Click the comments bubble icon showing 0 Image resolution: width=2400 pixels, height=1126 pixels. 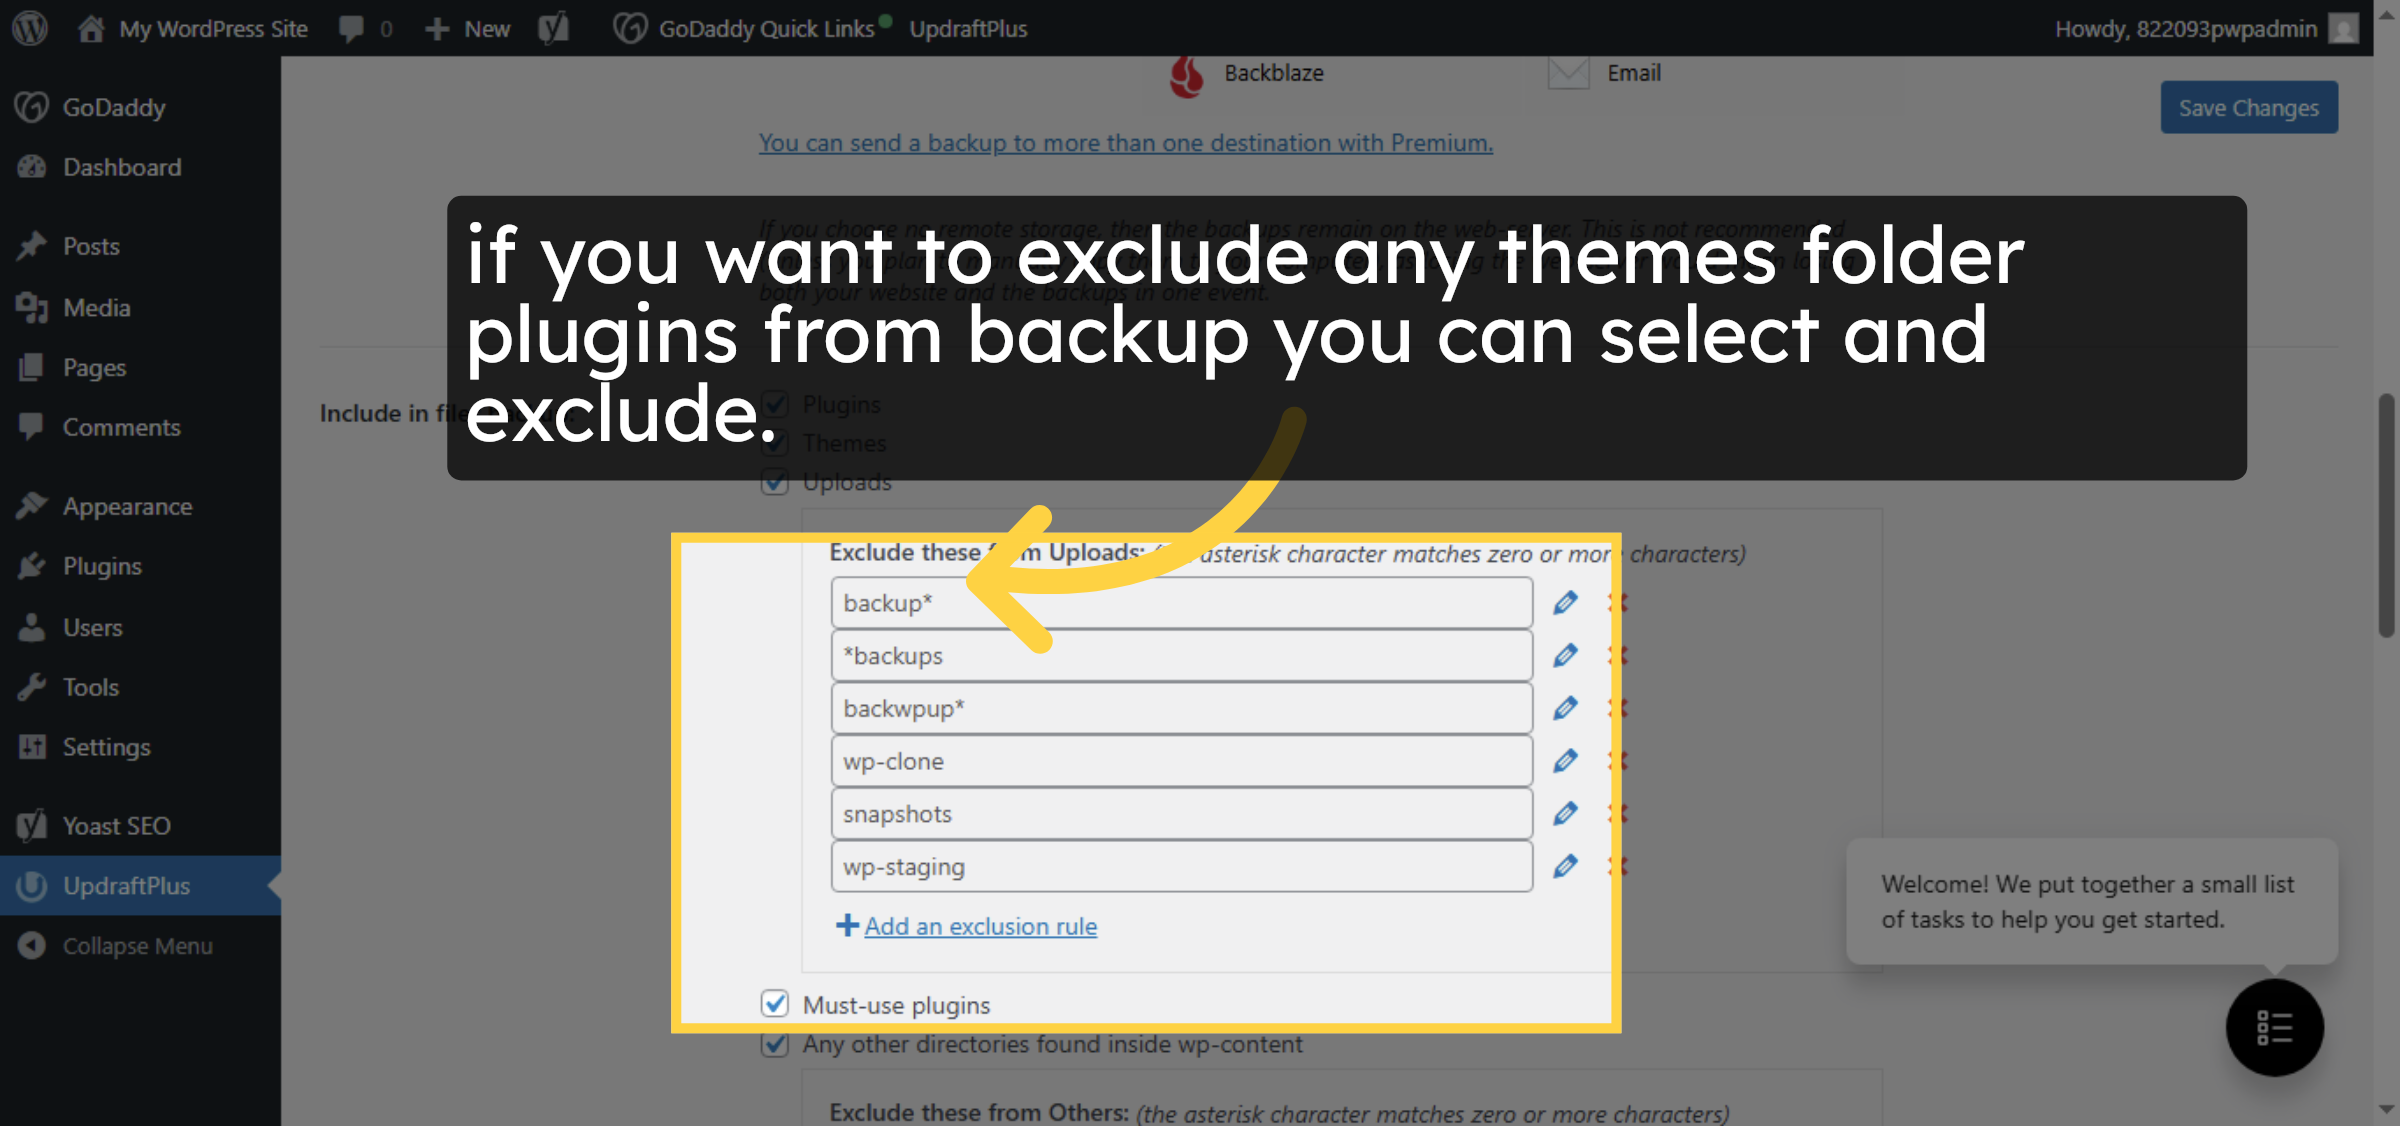(x=352, y=28)
